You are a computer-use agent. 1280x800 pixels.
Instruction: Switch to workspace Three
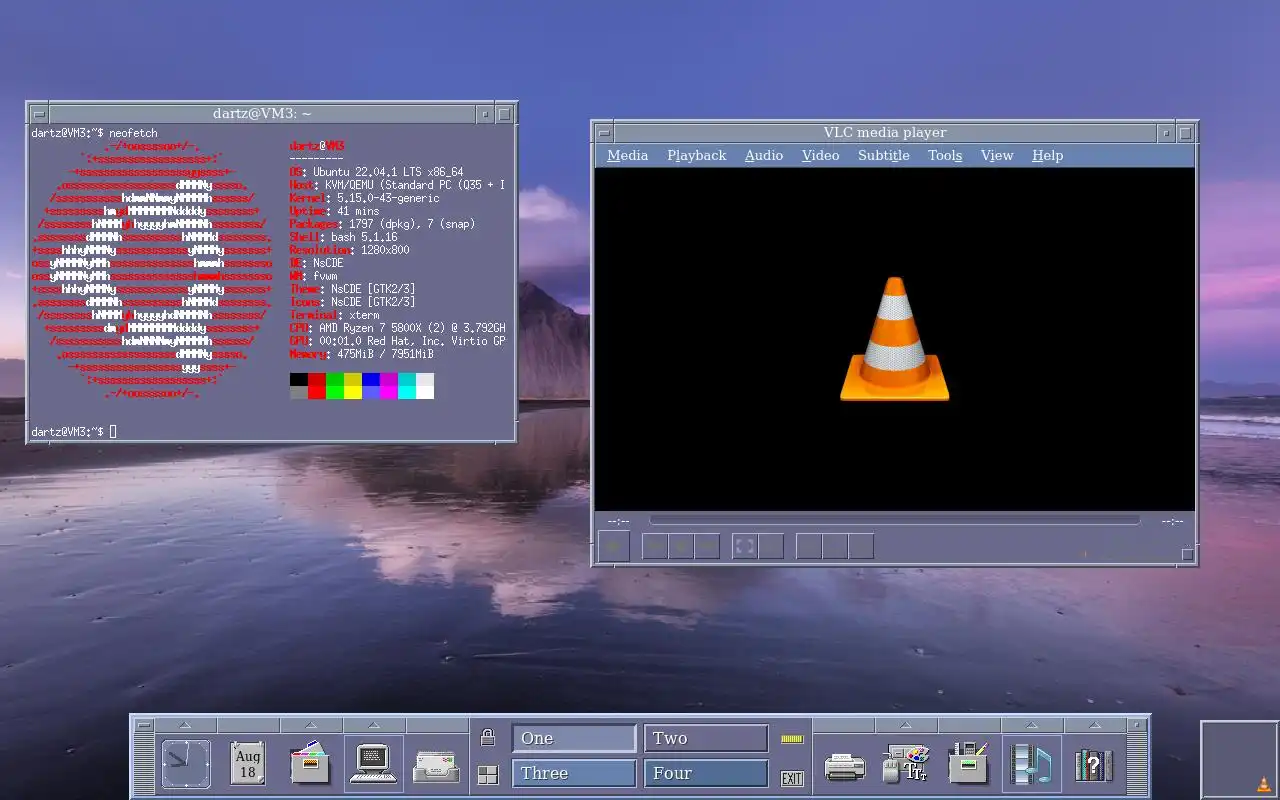click(x=574, y=773)
